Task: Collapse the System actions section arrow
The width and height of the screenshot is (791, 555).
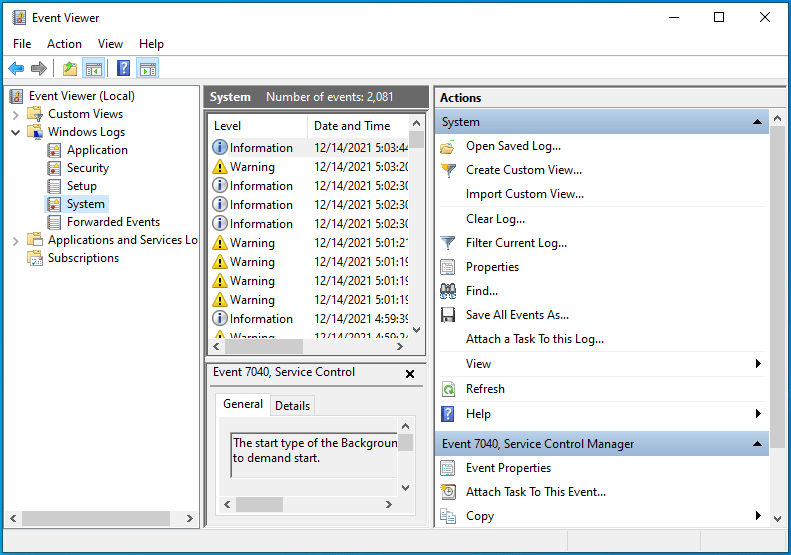Action: click(757, 122)
